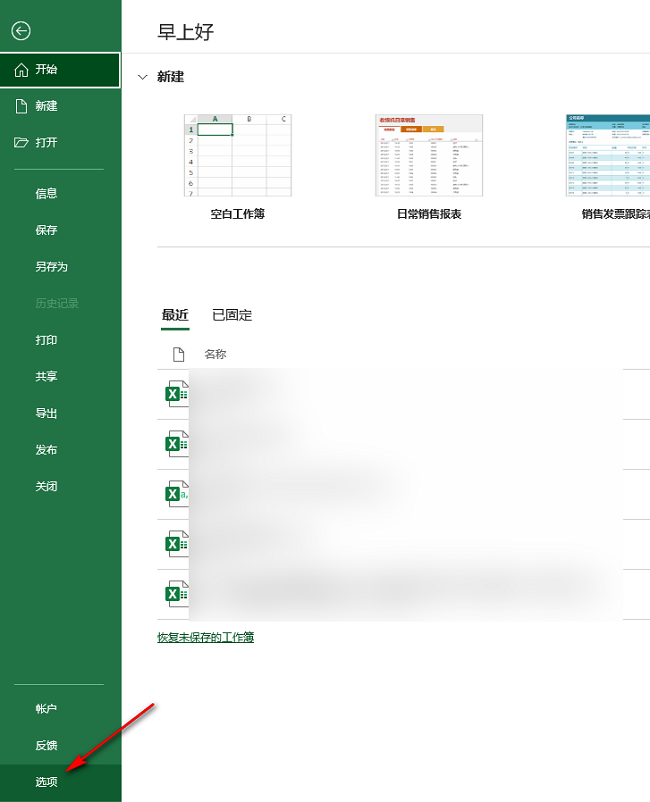Select the 最近 tab
650x802 pixels.
[x=175, y=315]
